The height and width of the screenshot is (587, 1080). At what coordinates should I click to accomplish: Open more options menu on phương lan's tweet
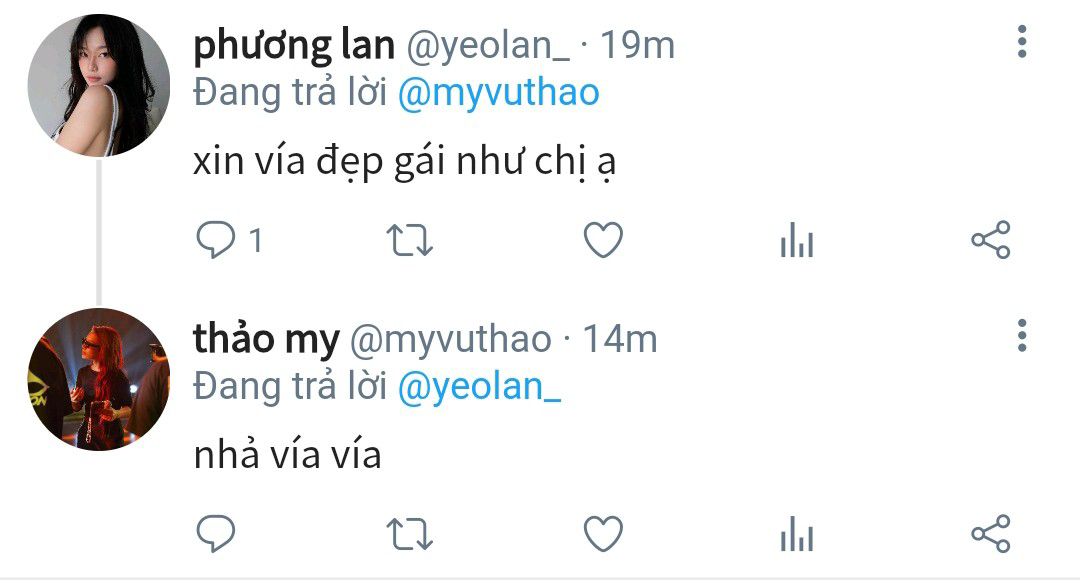[x=1022, y=42]
